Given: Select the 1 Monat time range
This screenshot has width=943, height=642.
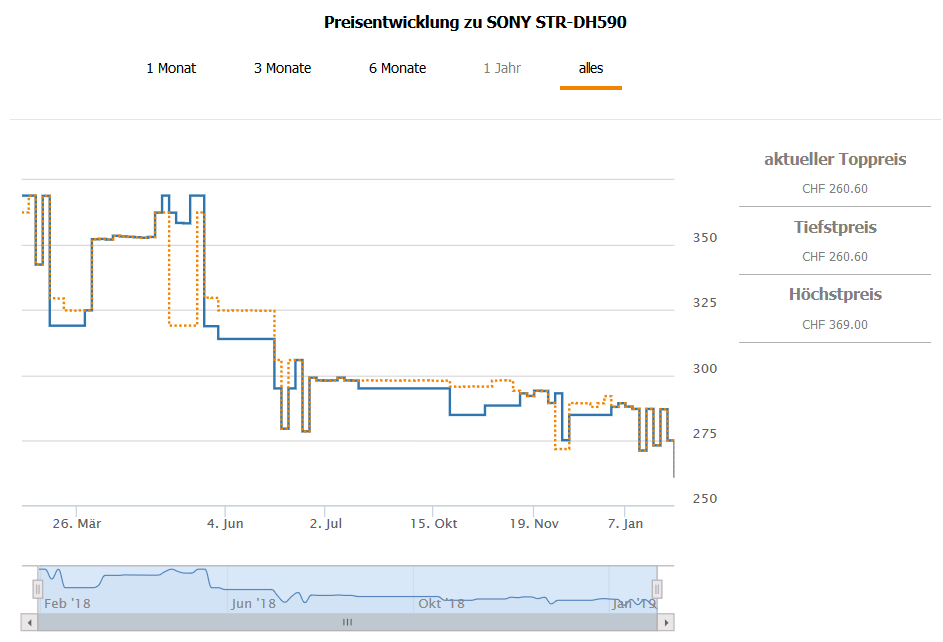Looking at the screenshot, I should pyautogui.click(x=171, y=68).
